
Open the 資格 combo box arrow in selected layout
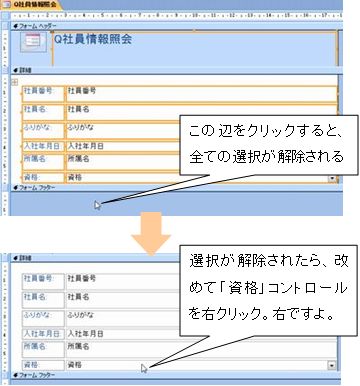pyautogui.click(x=332, y=179)
